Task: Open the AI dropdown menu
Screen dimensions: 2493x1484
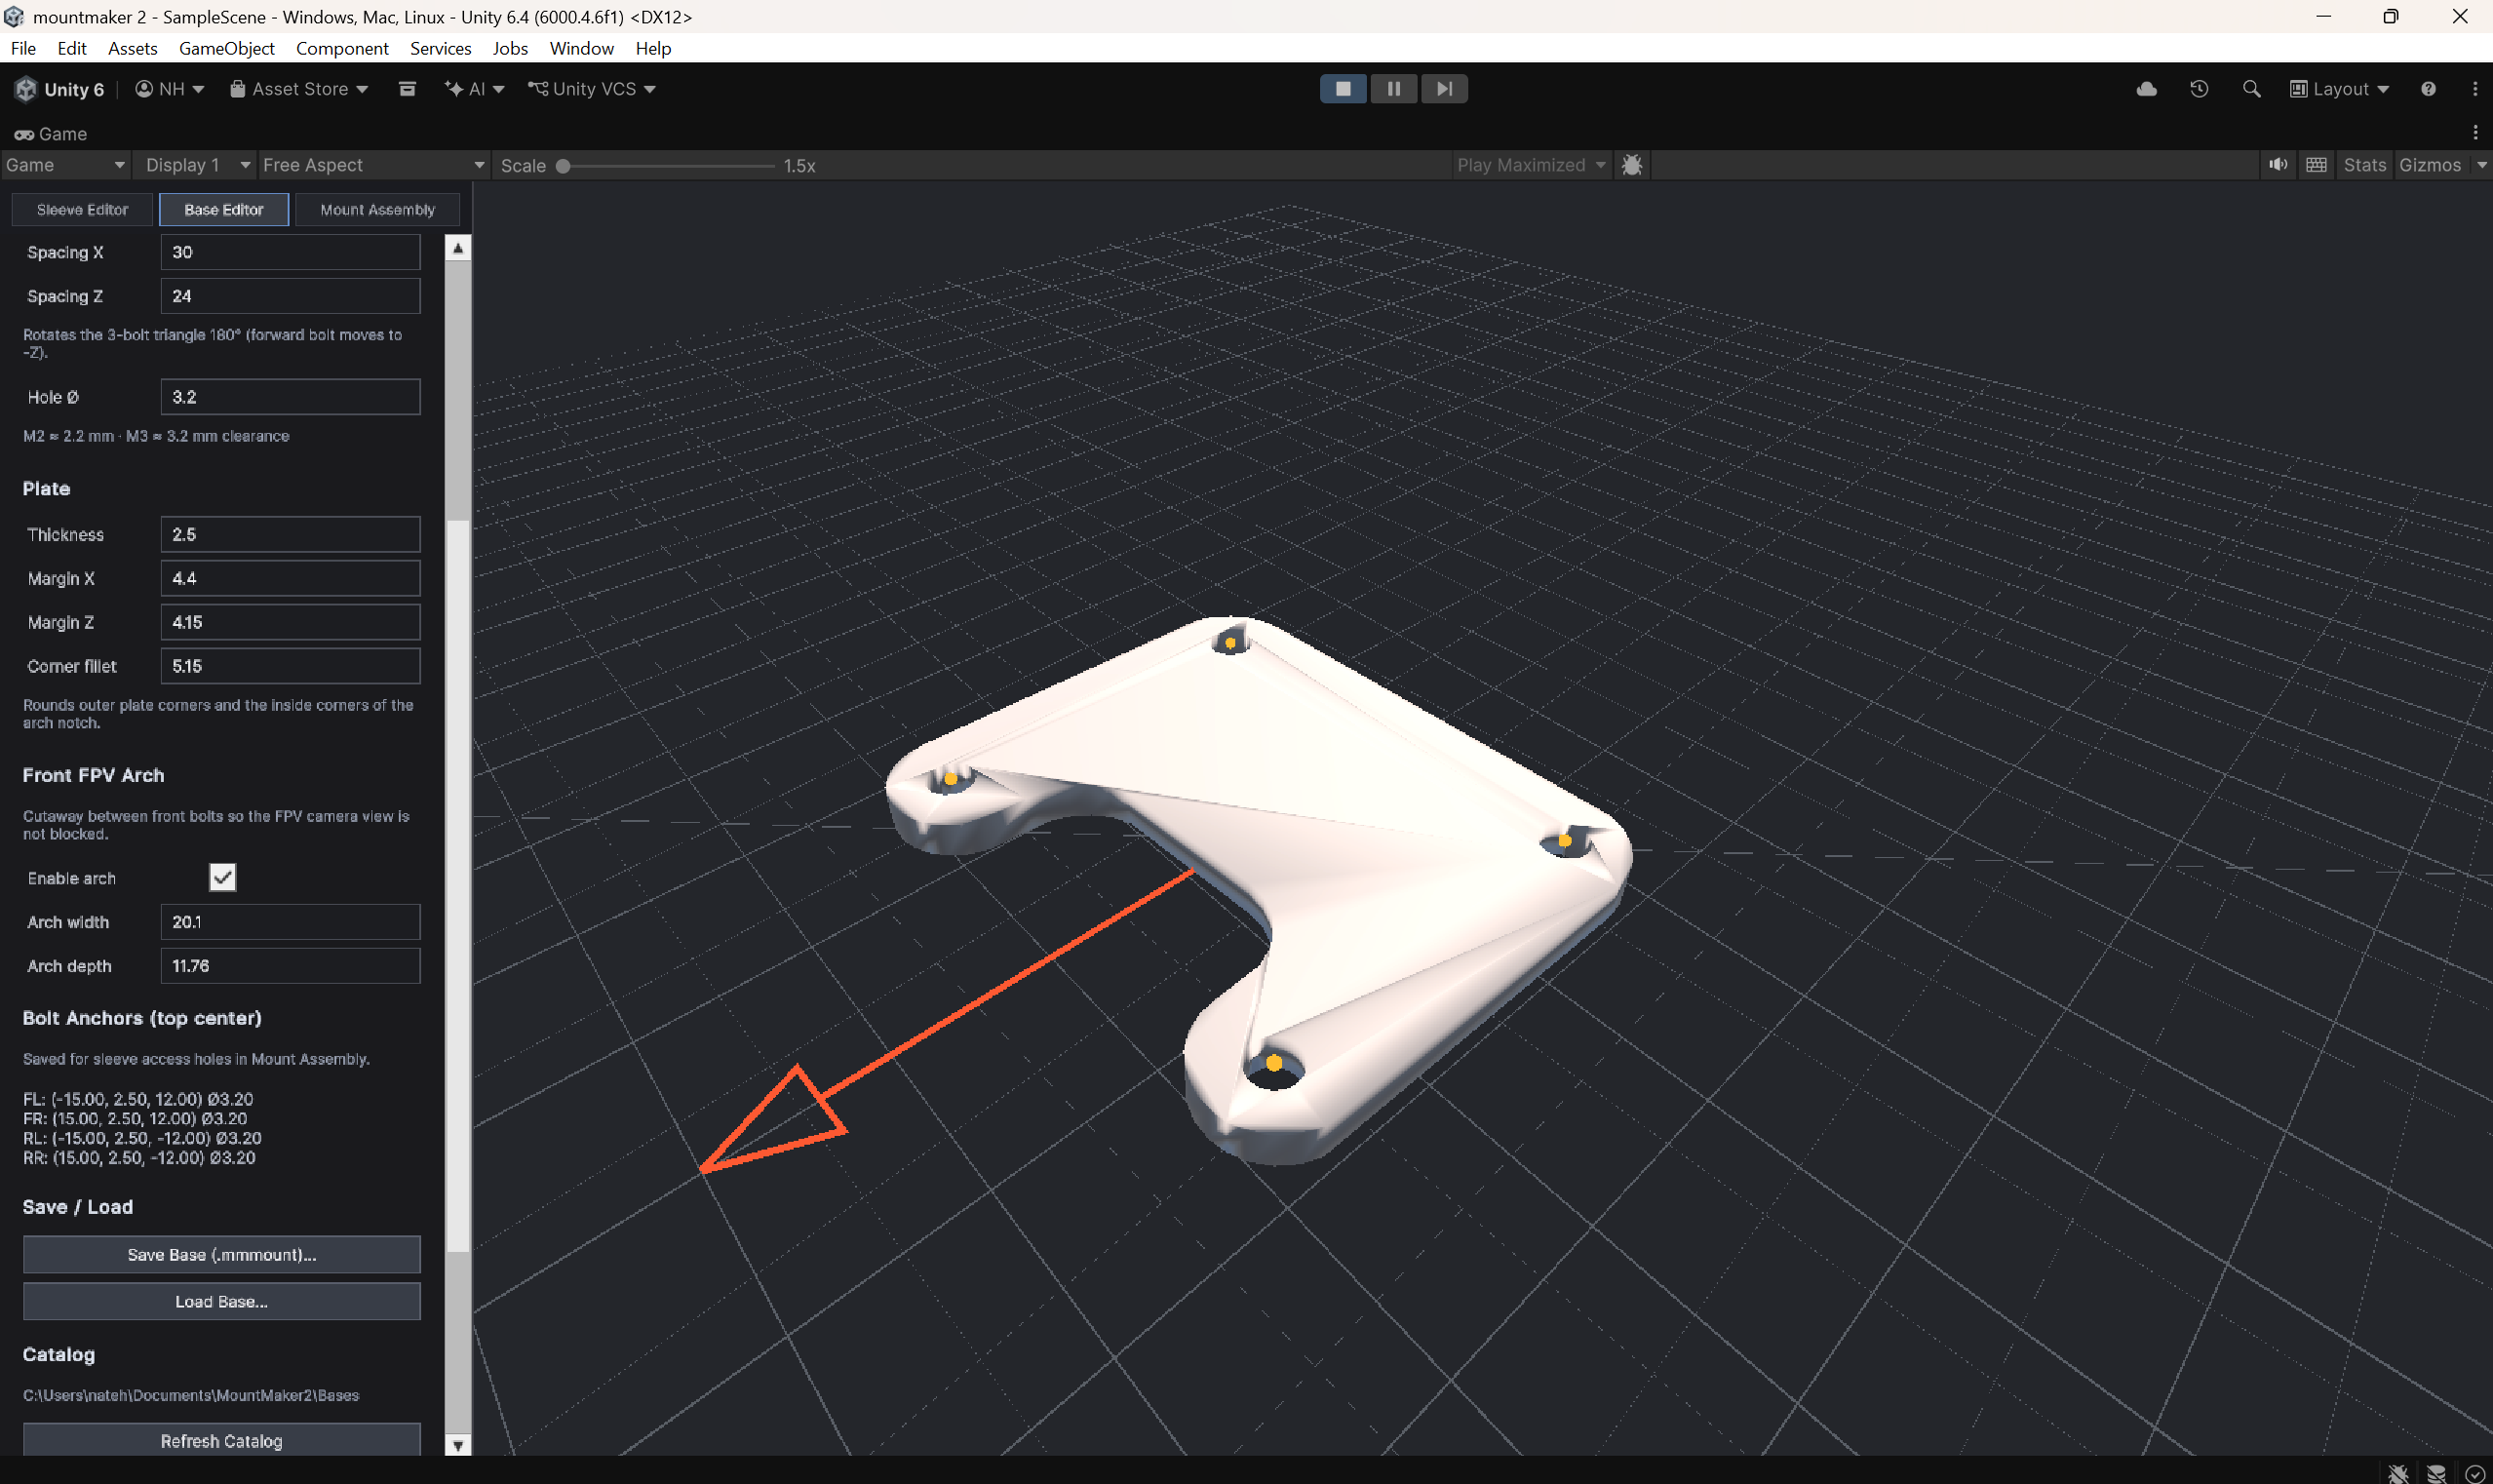Action: 475,89
